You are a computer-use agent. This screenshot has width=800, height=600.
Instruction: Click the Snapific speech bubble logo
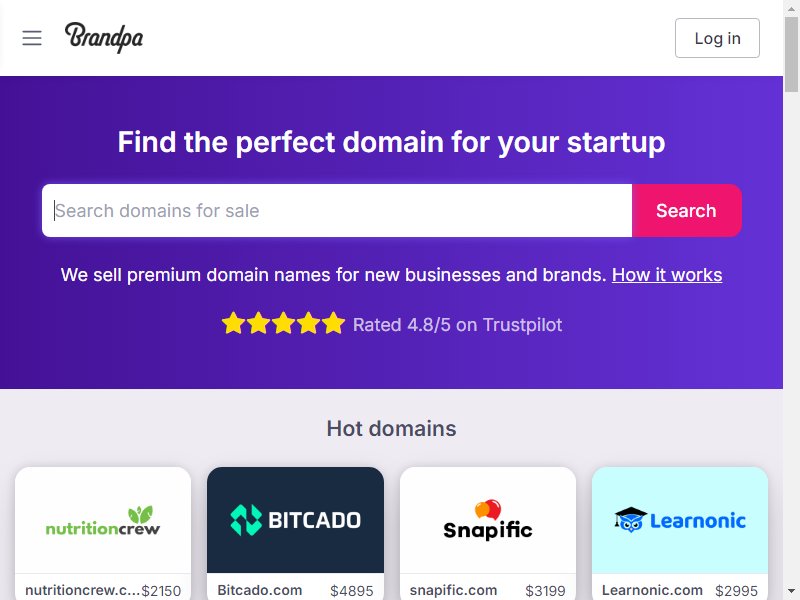488,519
